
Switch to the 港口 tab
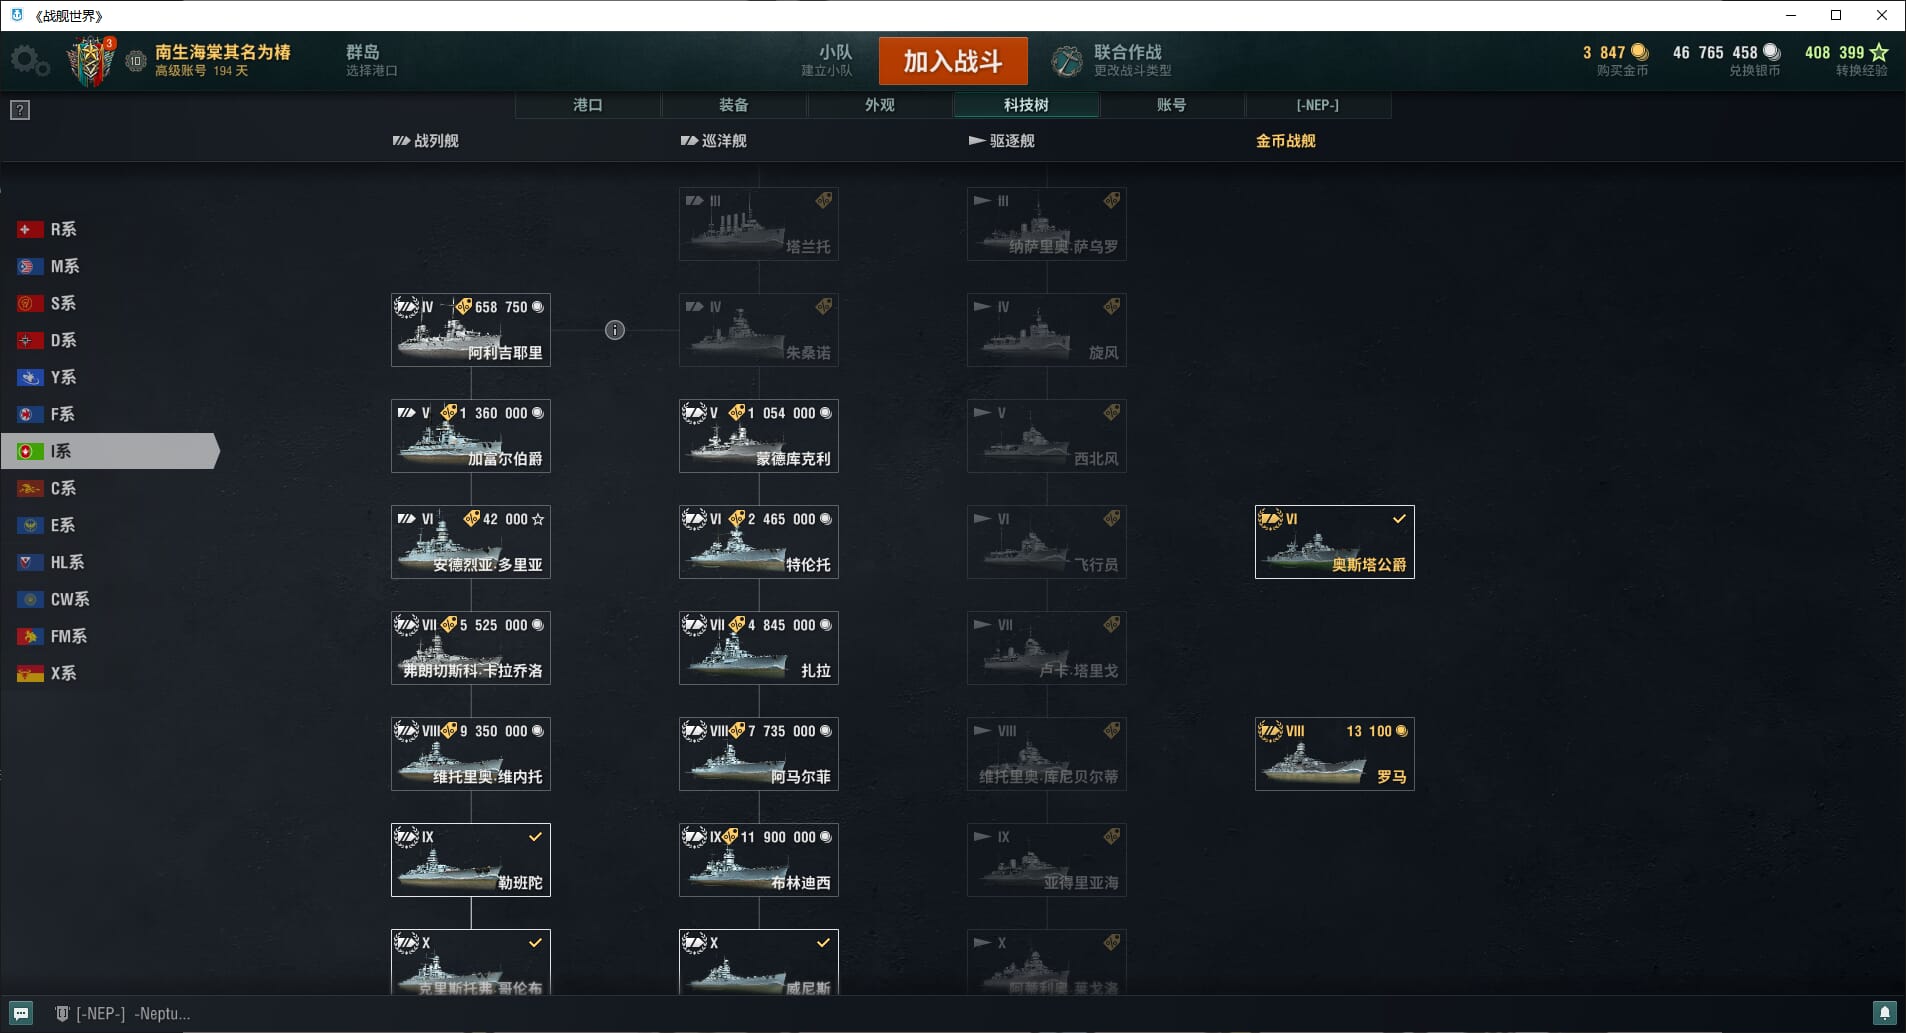[588, 105]
